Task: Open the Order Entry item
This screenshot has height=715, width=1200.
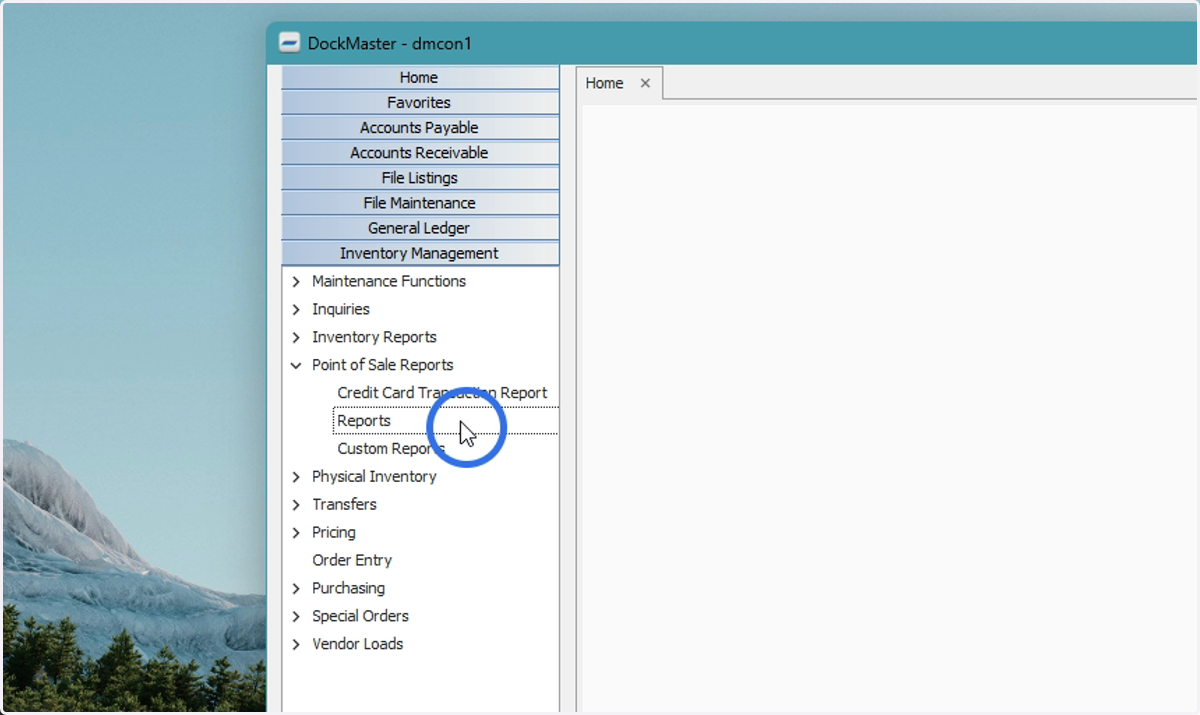Action: (x=352, y=560)
